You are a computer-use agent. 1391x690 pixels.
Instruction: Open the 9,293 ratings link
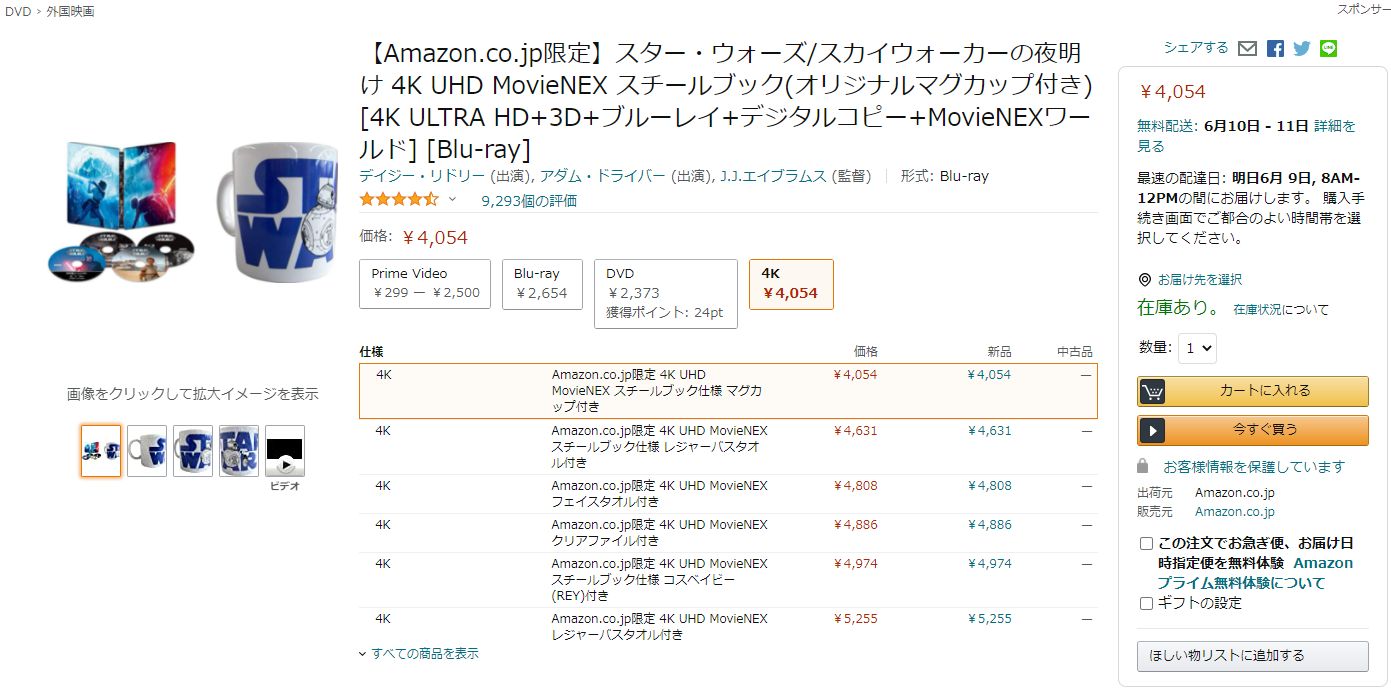528,200
